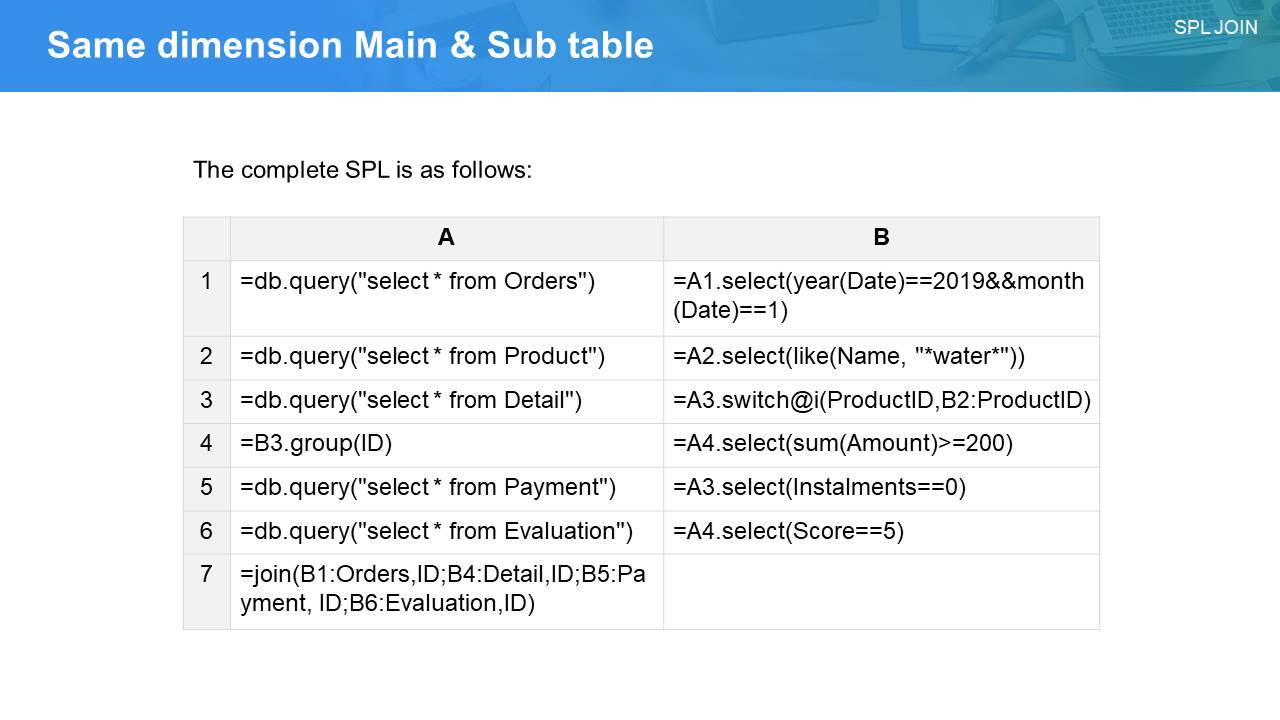
Task: Click the slide title "Same dimension Main & Sub table"
Action: [x=350, y=46]
